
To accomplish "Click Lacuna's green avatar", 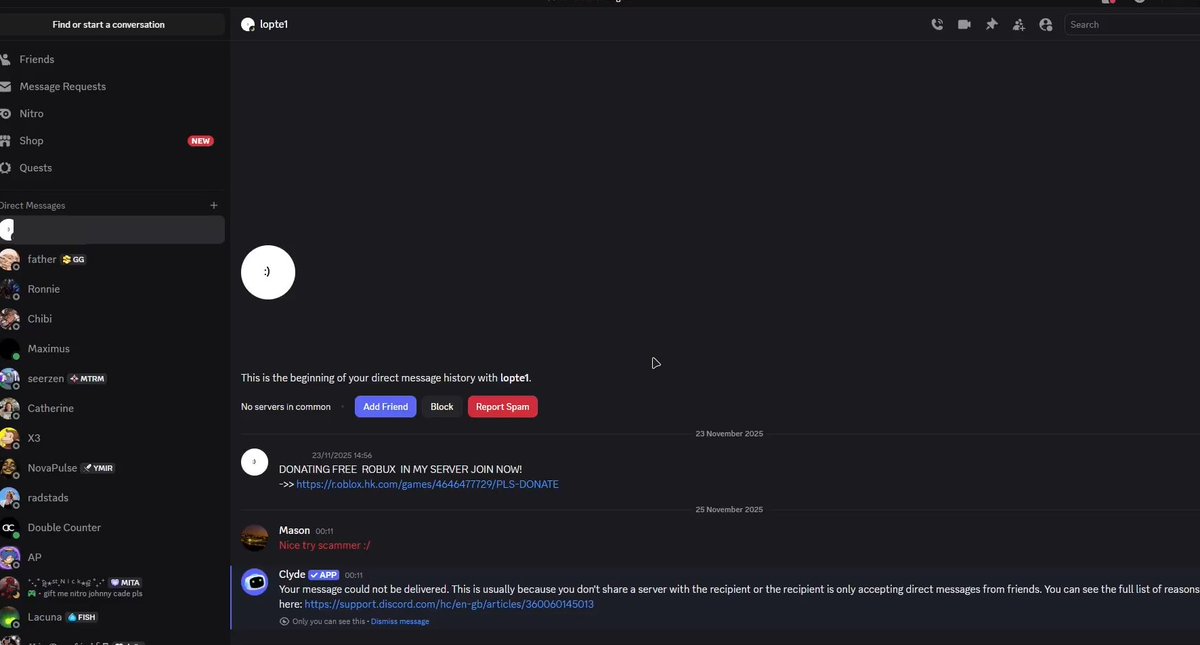I will pos(8,617).
